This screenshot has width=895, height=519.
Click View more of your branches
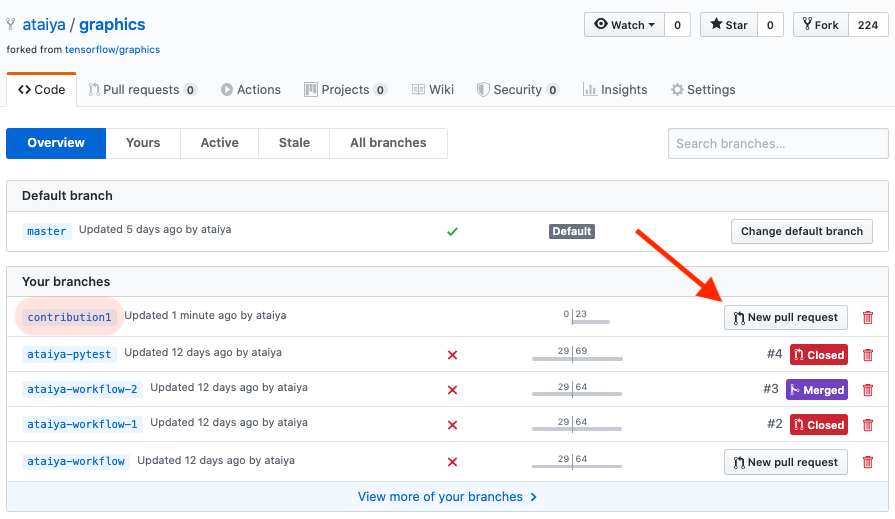coord(448,497)
